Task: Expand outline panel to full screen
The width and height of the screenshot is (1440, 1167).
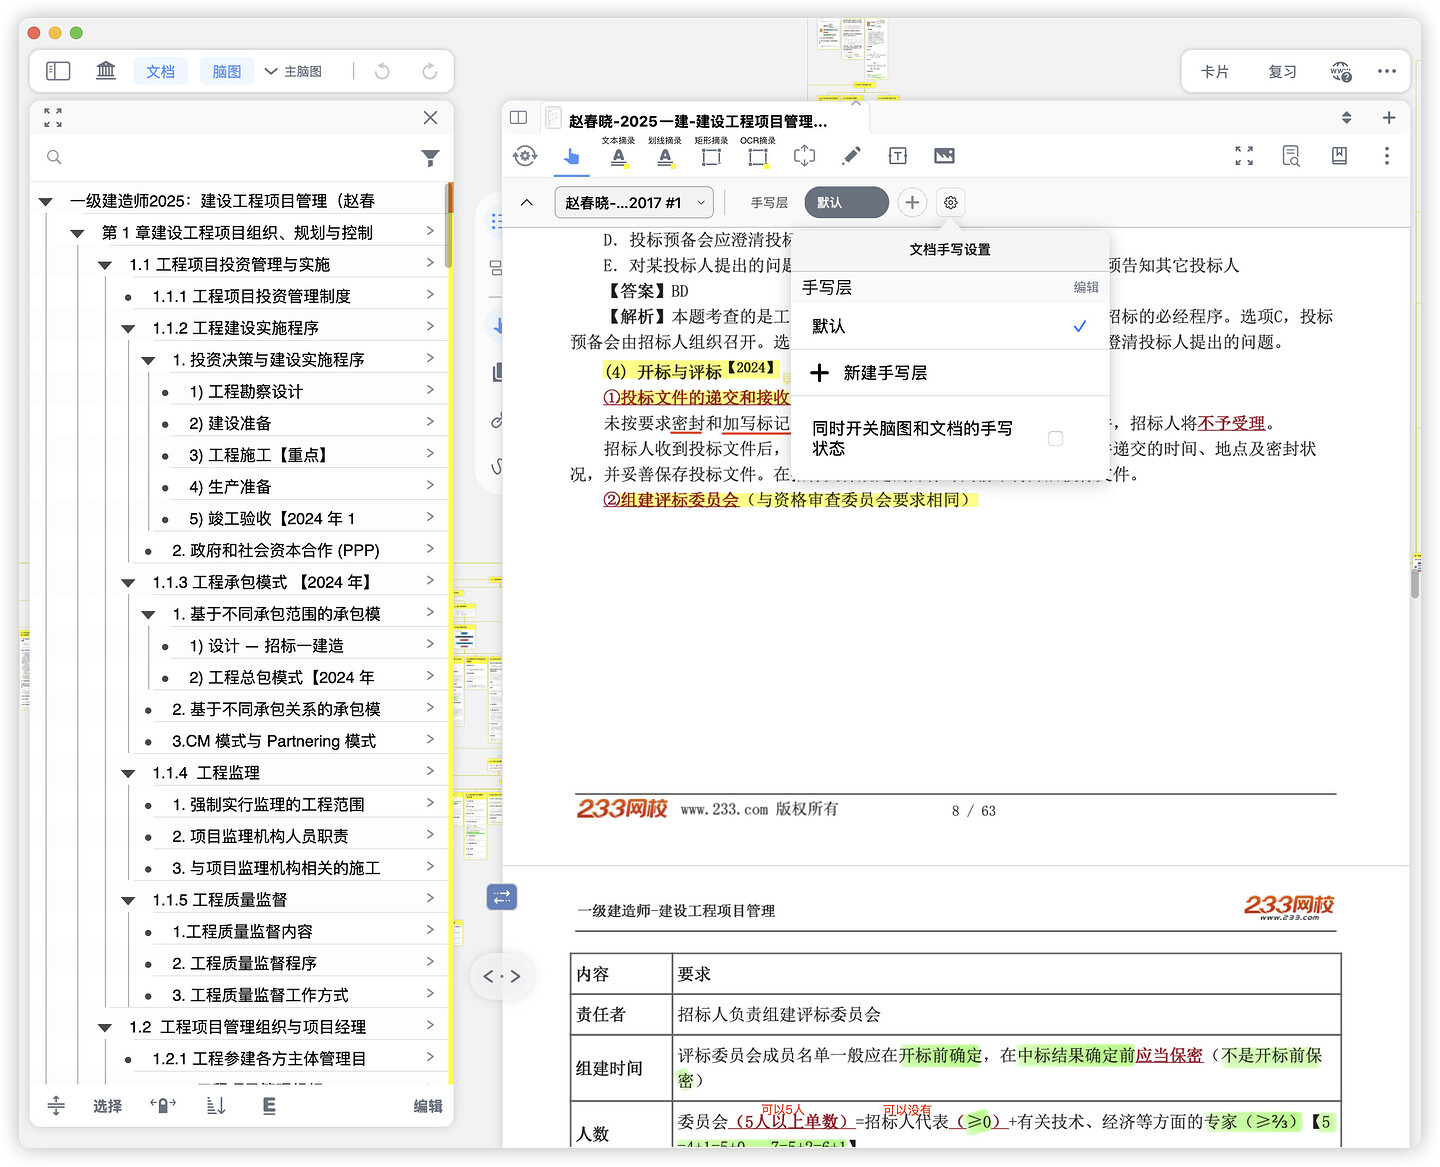Action: point(53,118)
